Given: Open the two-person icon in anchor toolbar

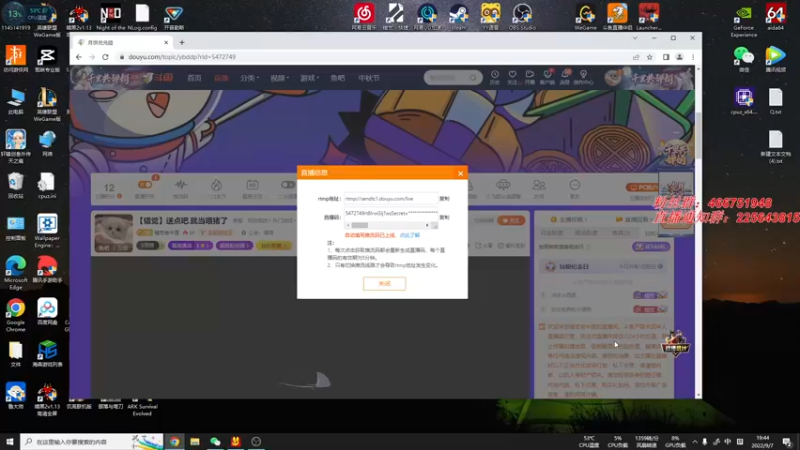Looking at the screenshot, I should pyautogui.click(x=539, y=185).
